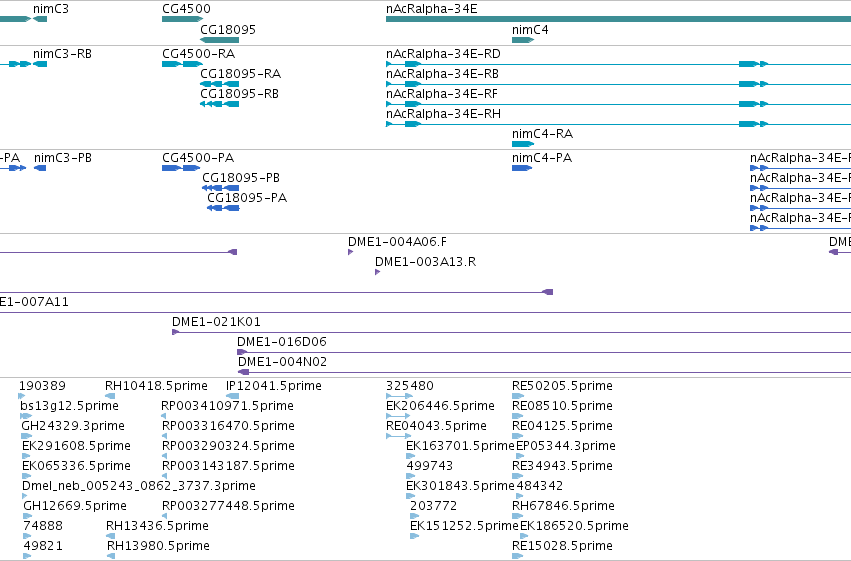Viewport: 851px width, 561px height.
Task: Click the nAcRalpha-34E gene bar
Action: click(618, 19)
